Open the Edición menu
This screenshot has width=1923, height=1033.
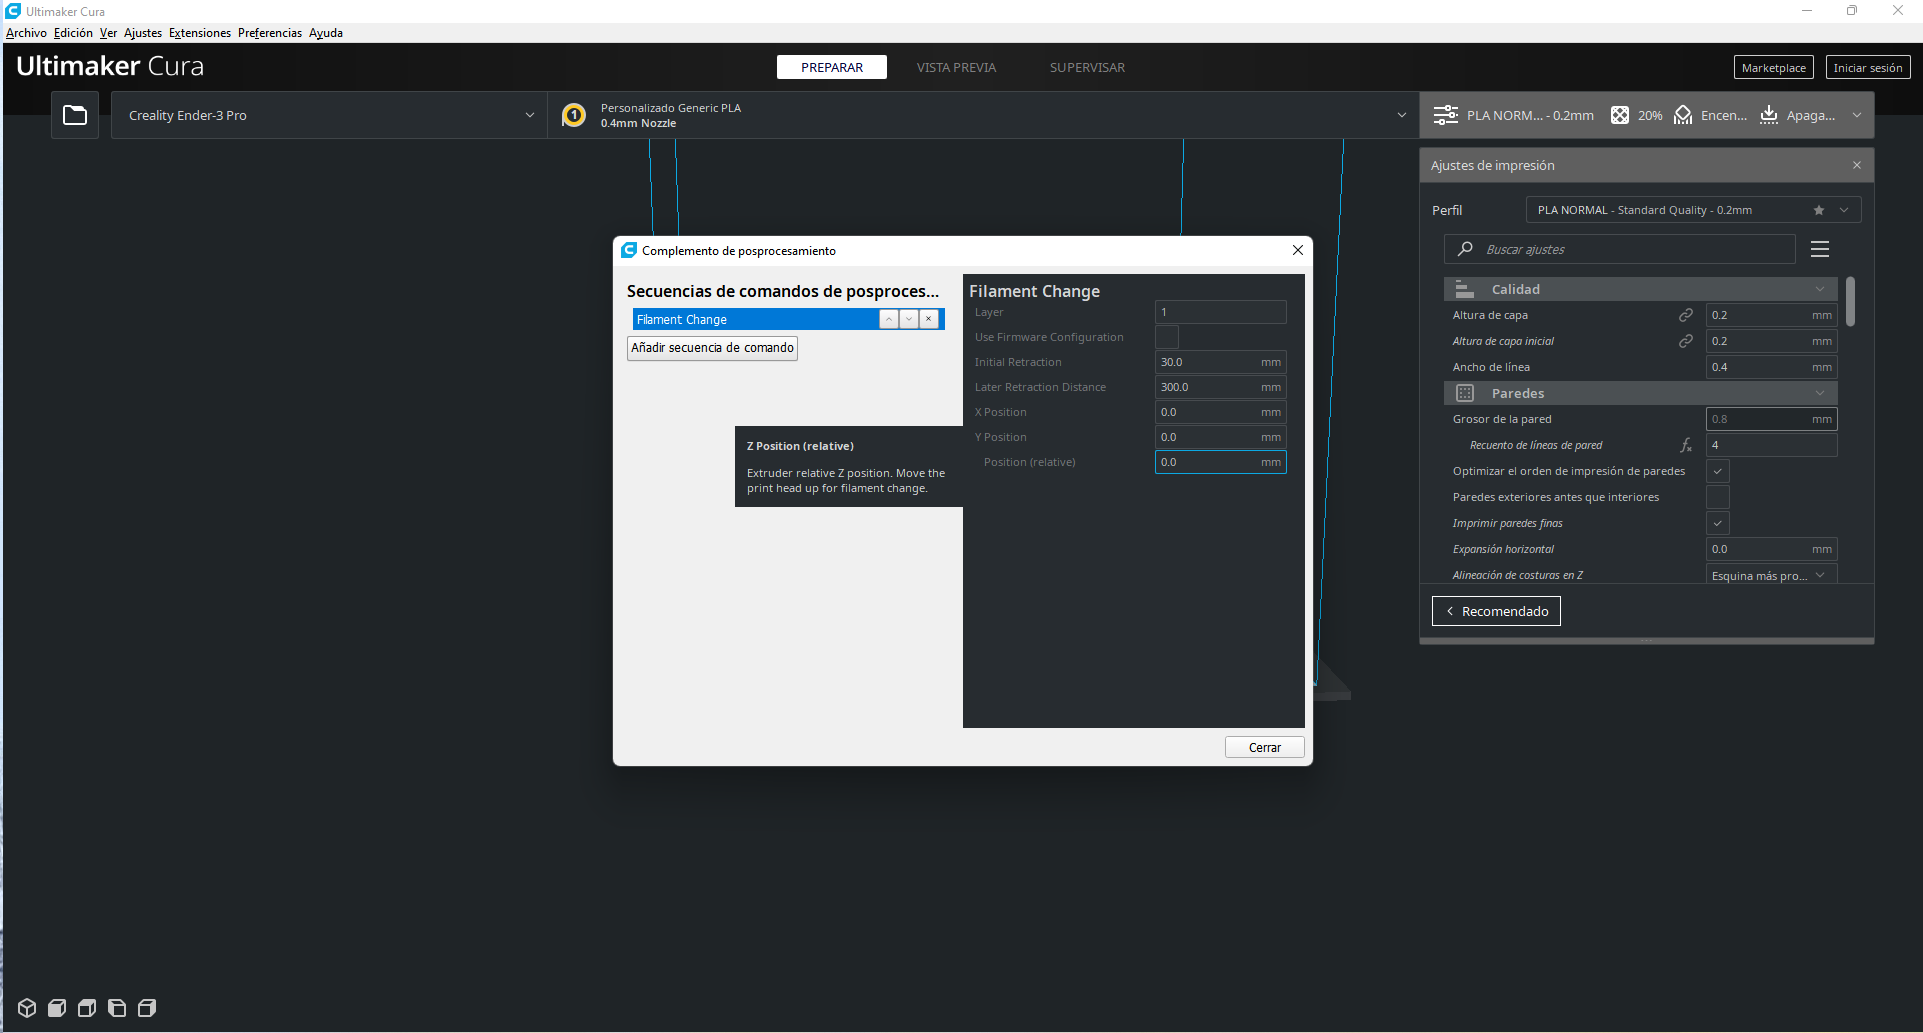pos(73,33)
